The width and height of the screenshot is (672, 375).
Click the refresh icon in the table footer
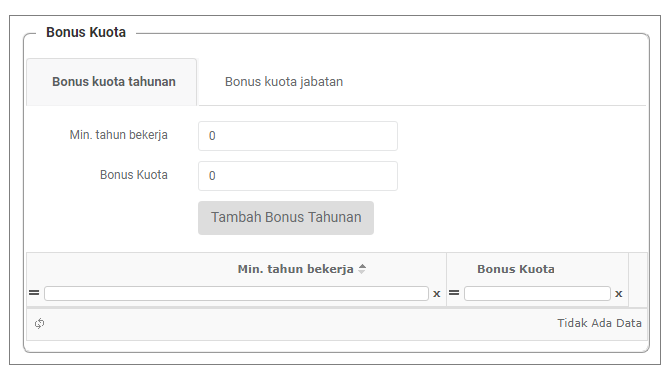pos(39,324)
